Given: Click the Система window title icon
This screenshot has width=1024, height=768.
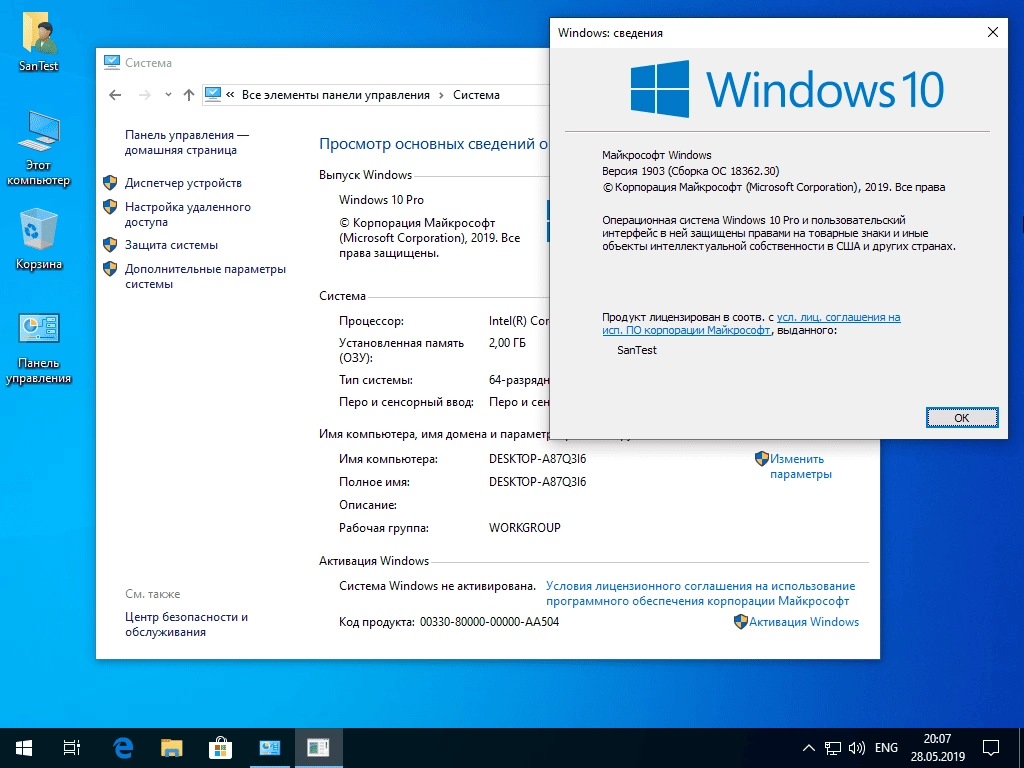Looking at the screenshot, I should coord(112,63).
